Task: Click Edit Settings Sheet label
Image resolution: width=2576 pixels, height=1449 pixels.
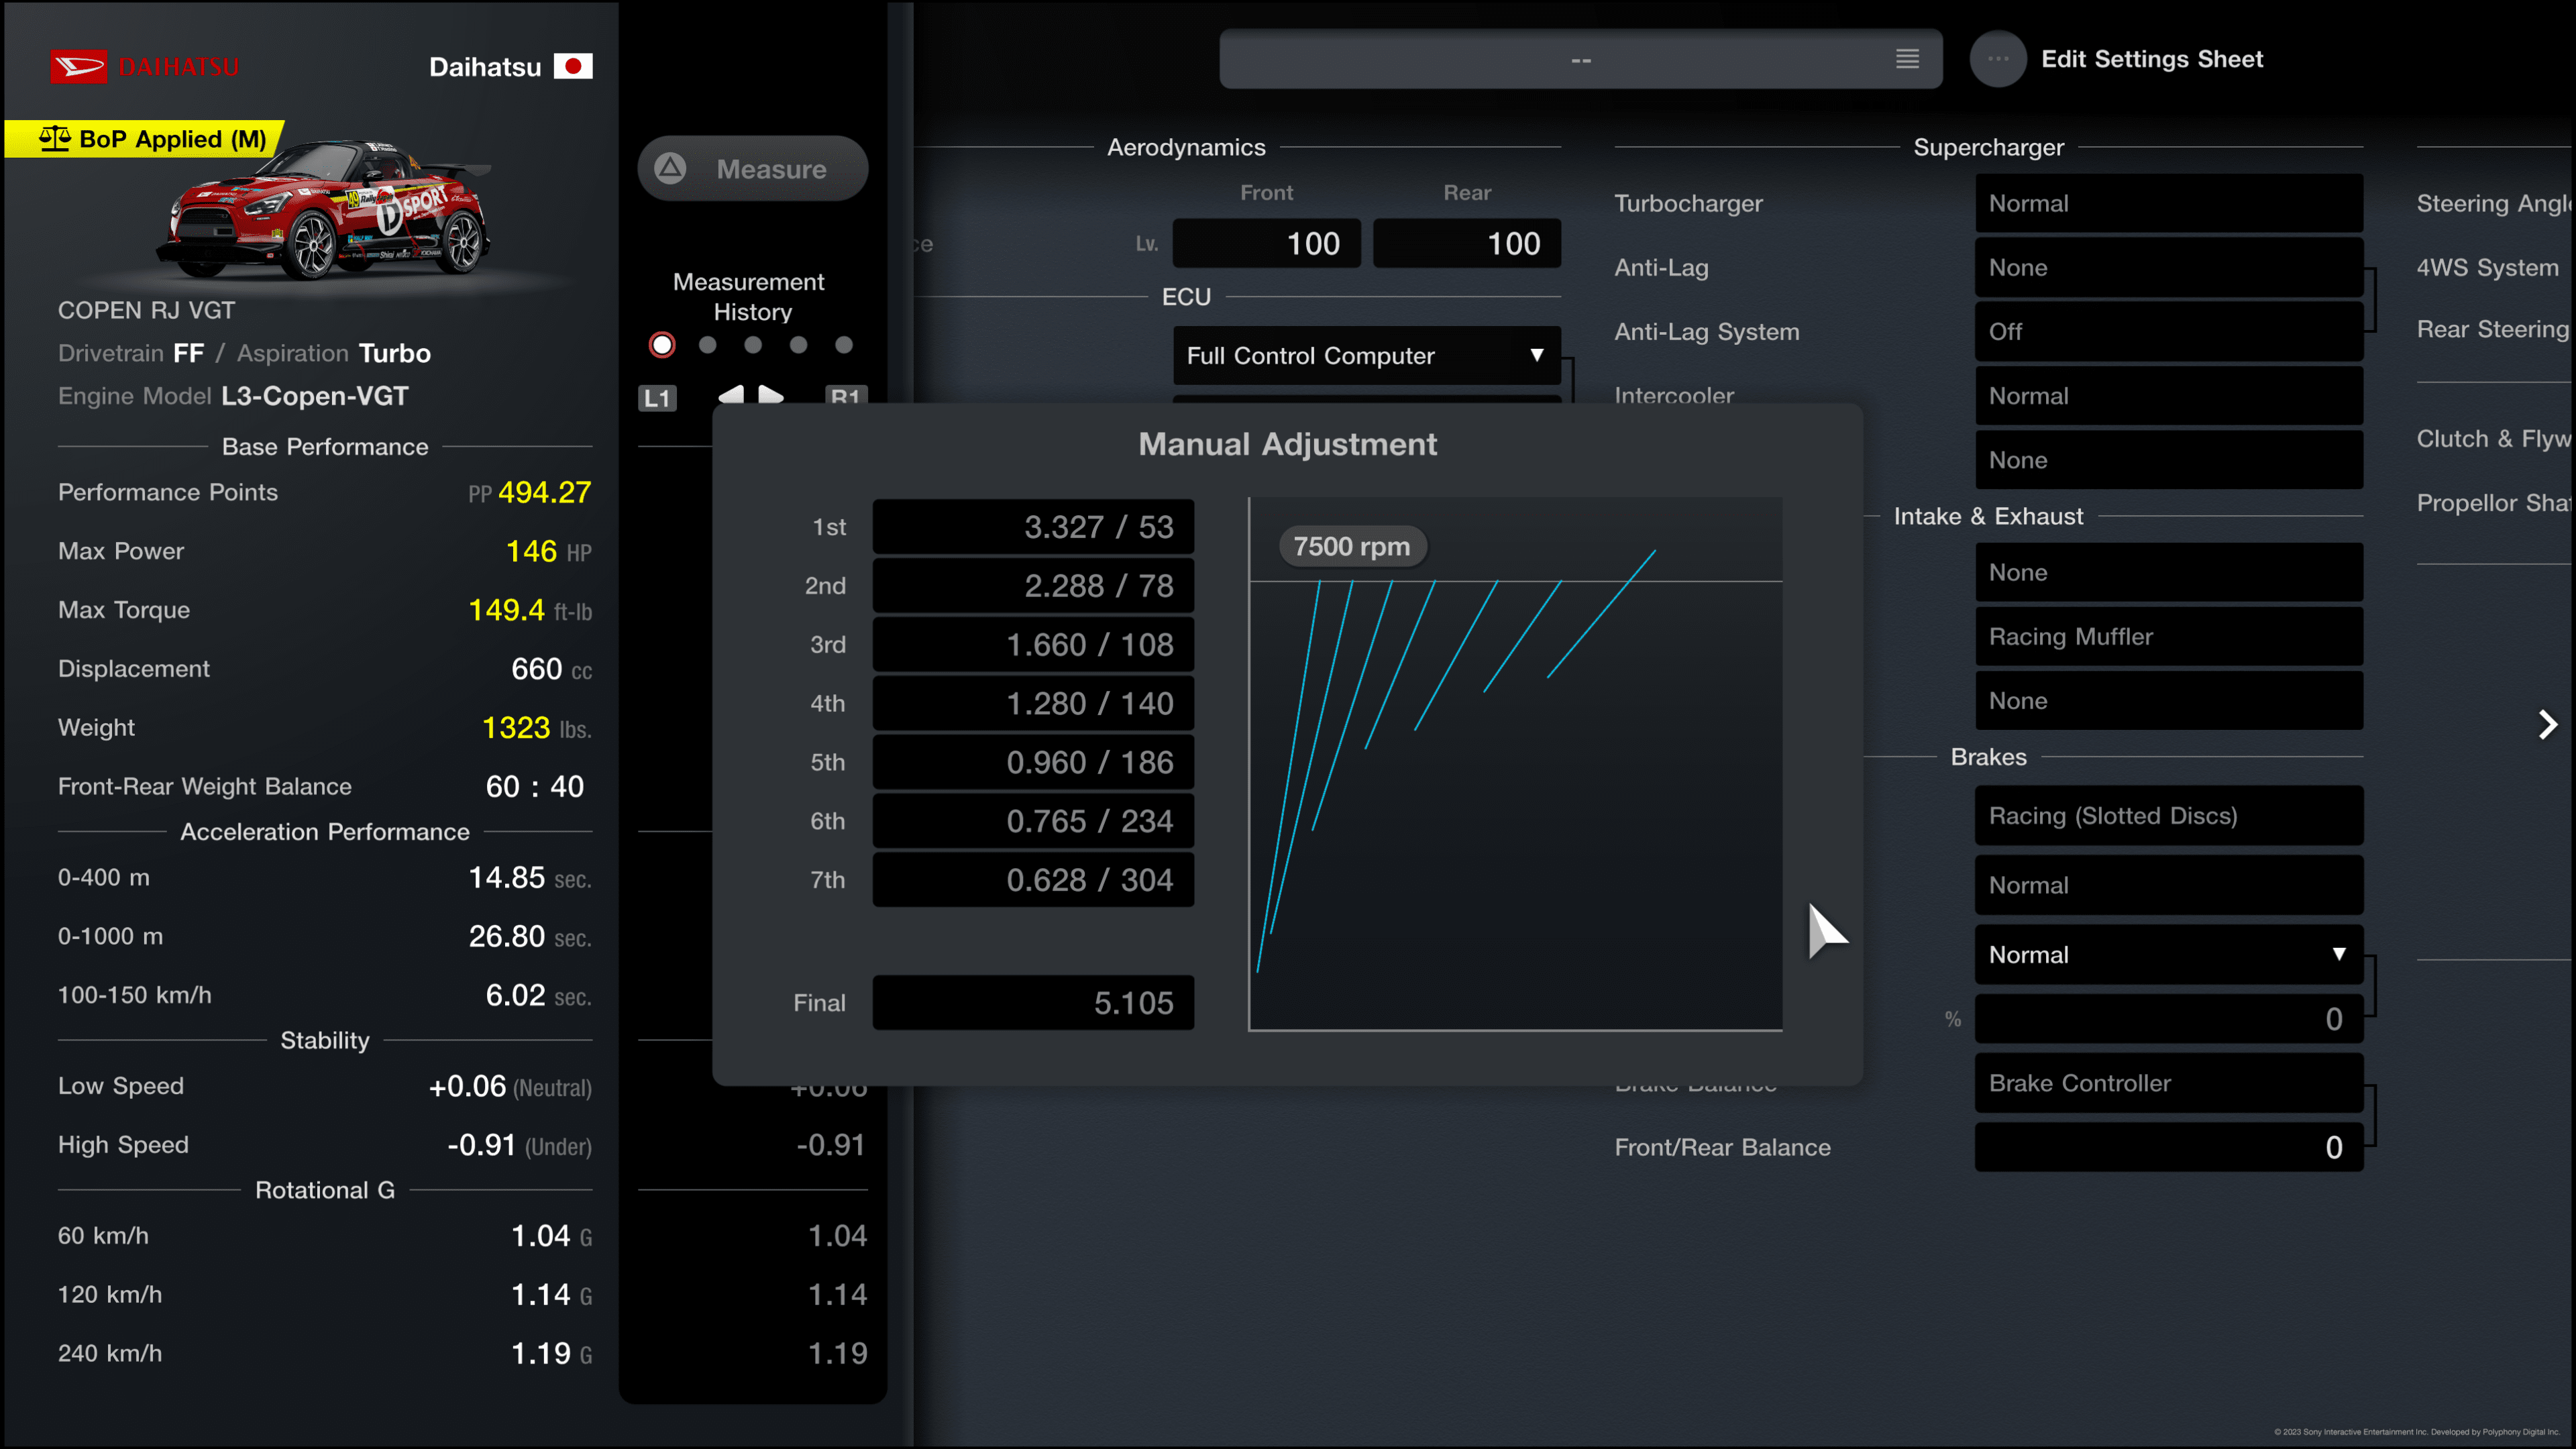Action: tap(2152, 59)
